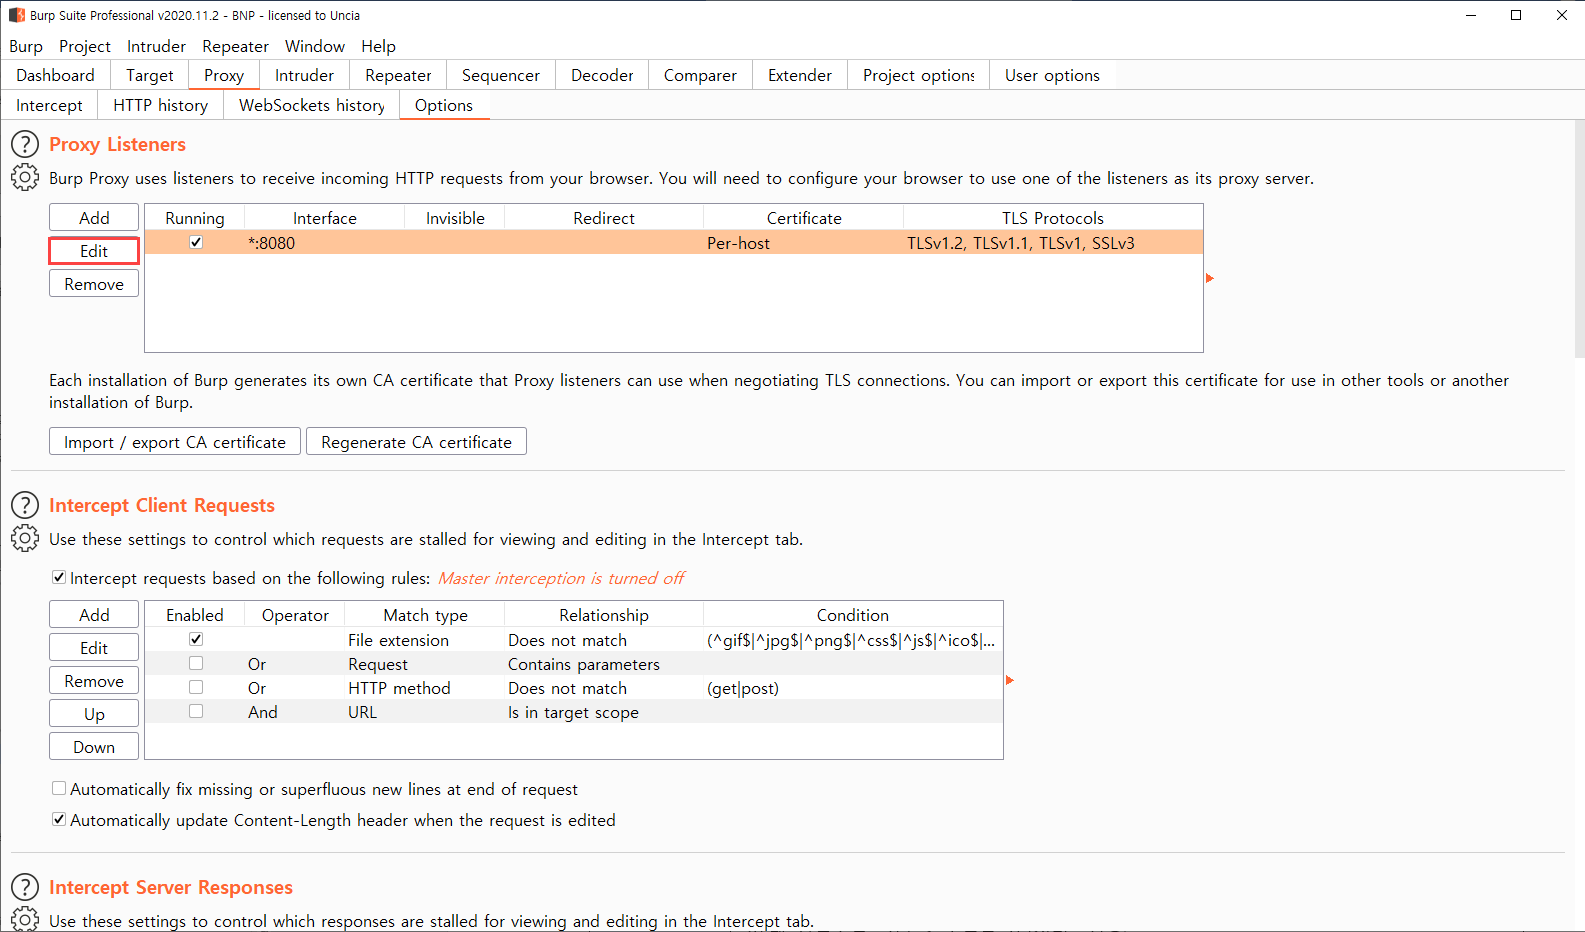
Task: Click Import / export CA certificate
Action: pos(175,441)
